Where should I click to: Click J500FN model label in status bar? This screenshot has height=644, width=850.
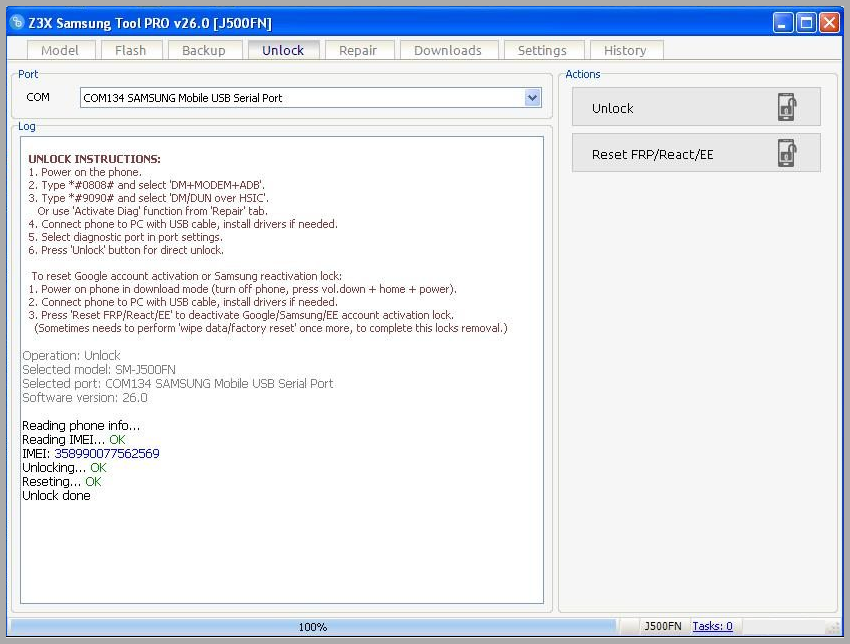coord(662,626)
